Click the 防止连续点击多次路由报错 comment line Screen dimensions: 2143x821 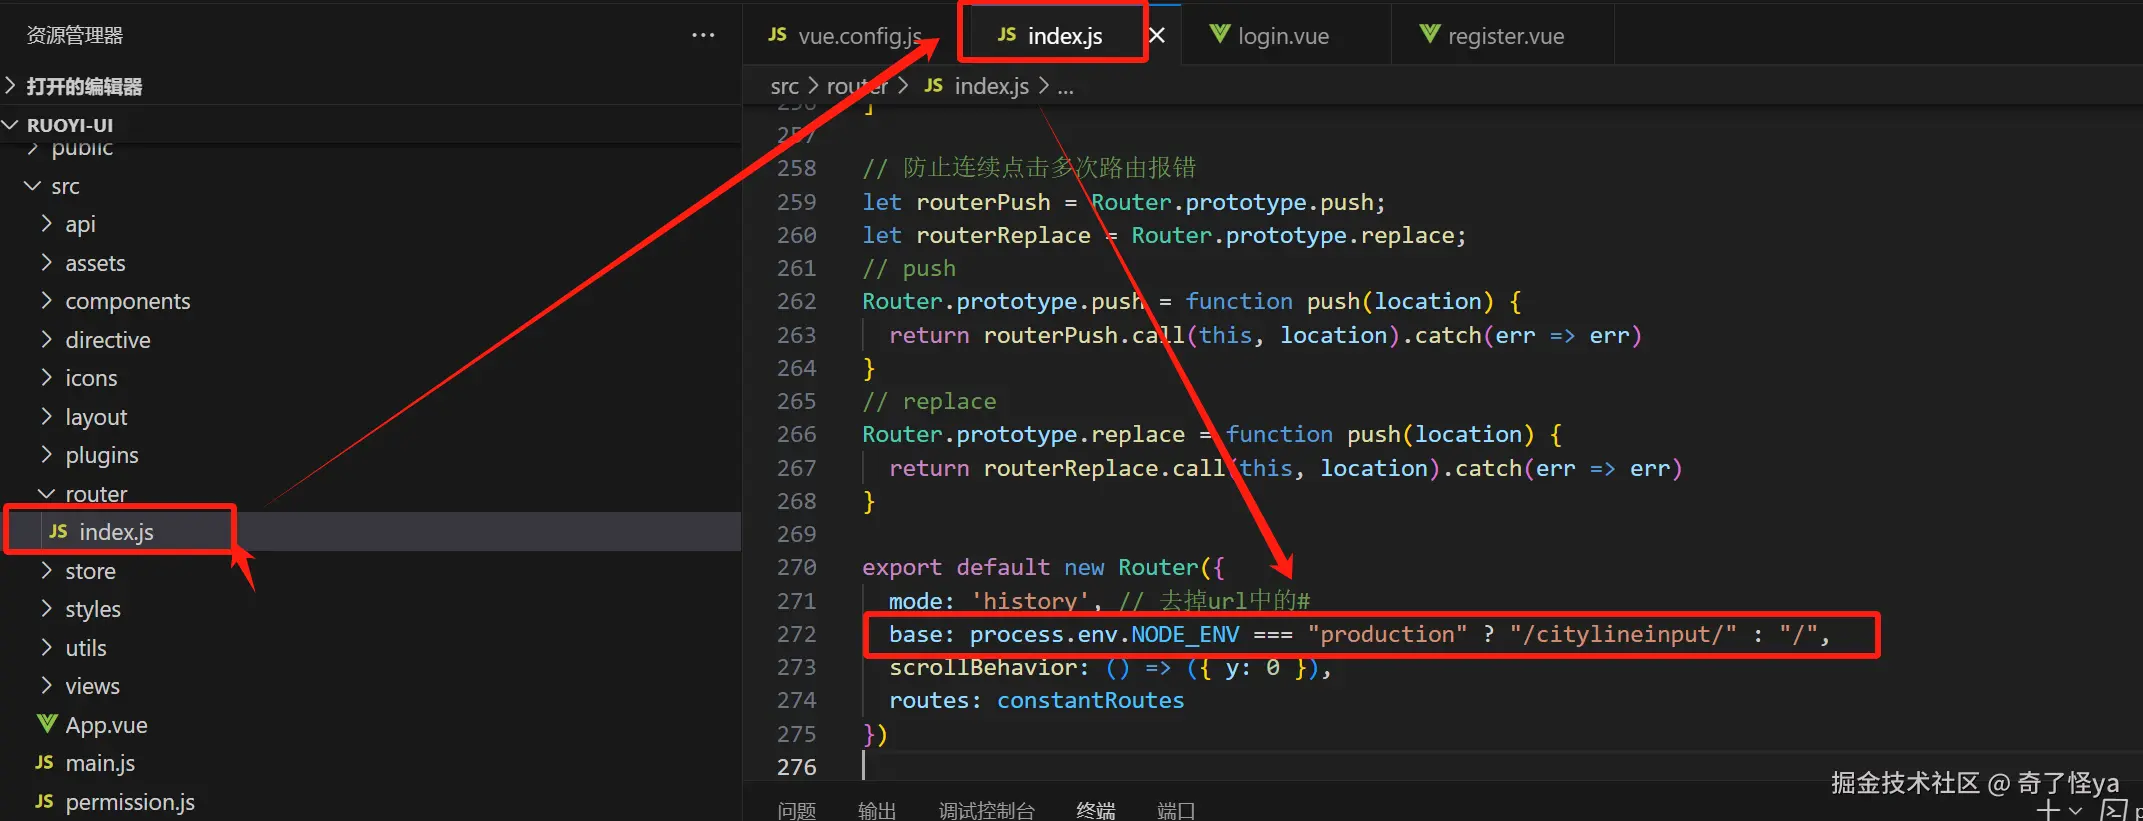pyautogui.click(x=1029, y=168)
